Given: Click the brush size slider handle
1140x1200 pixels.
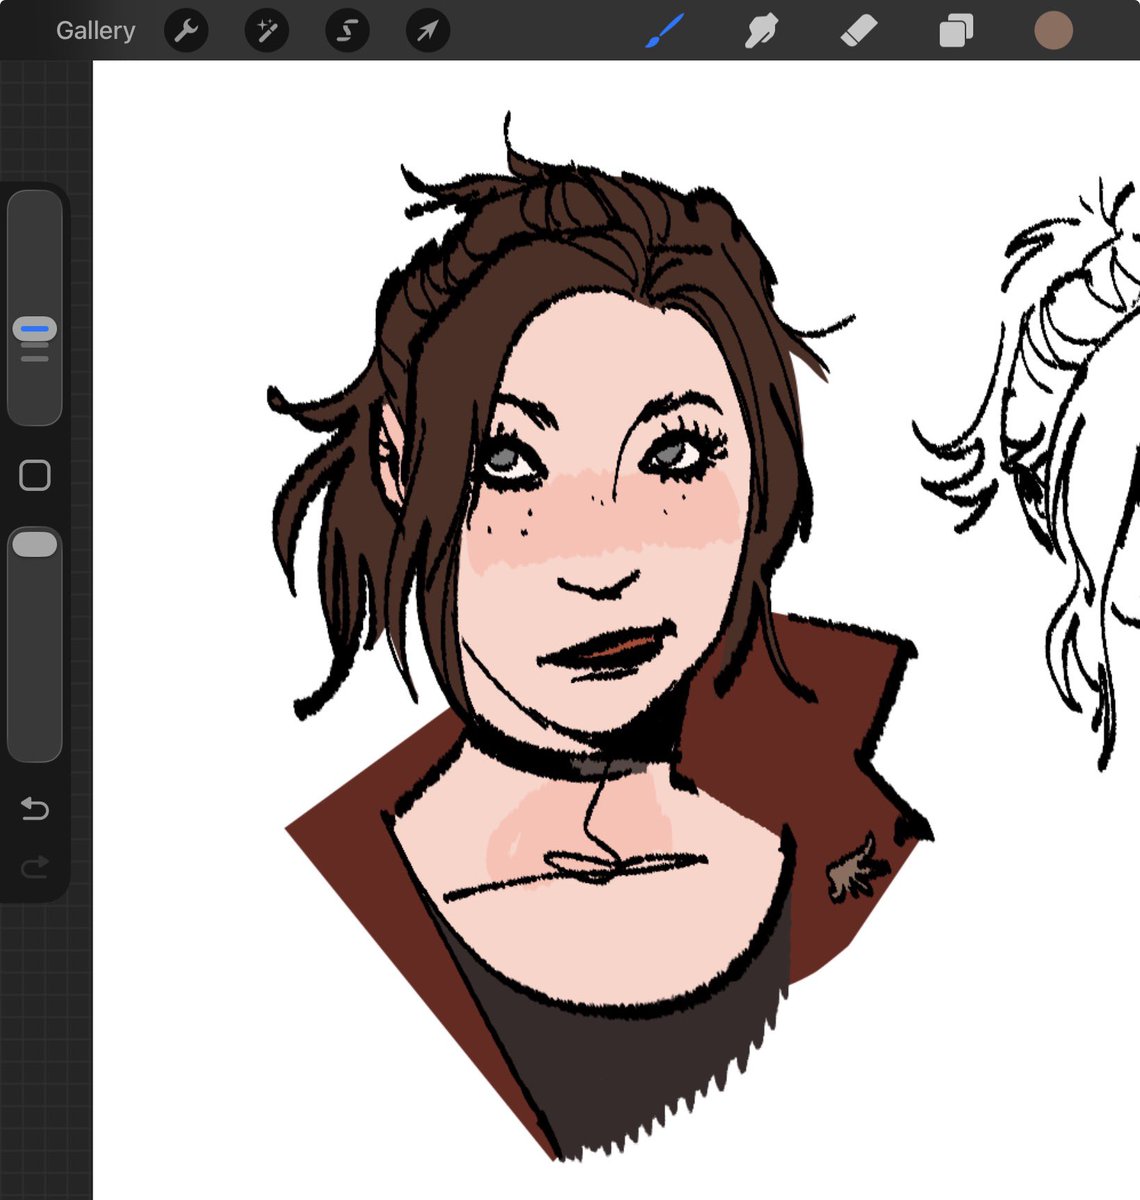Looking at the screenshot, I should (x=35, y=328).
